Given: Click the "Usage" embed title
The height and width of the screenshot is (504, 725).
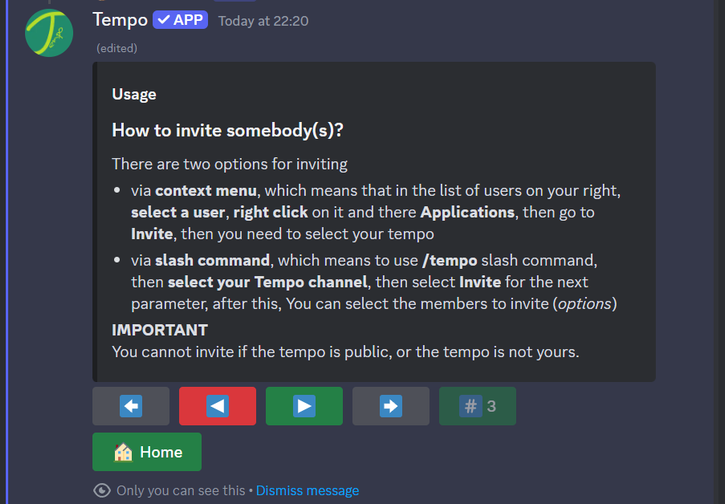Looking at the screenshot, I should [134, 94].
